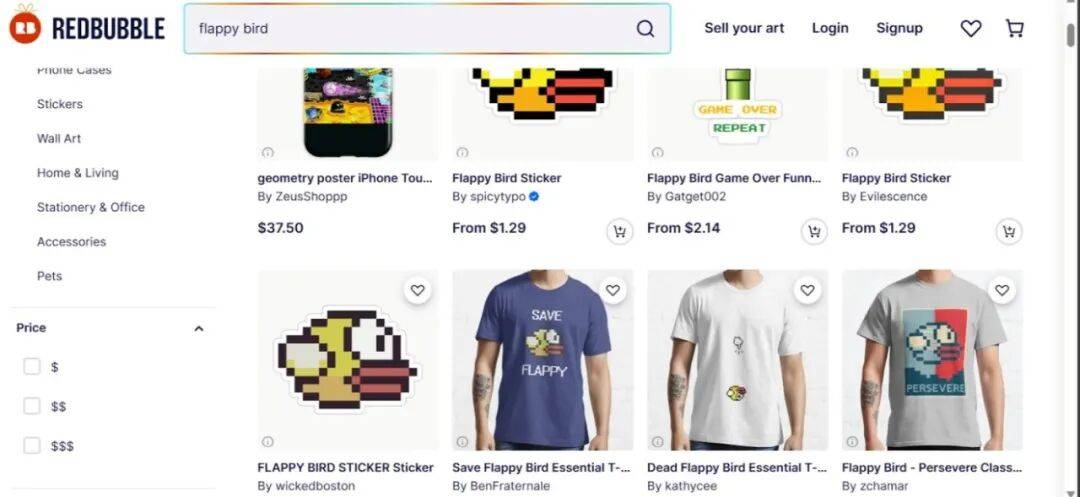The image size is (1080, 497).
Task: Add Flappy Bird Game Over item to cart
Action: (x=814, y=231)
